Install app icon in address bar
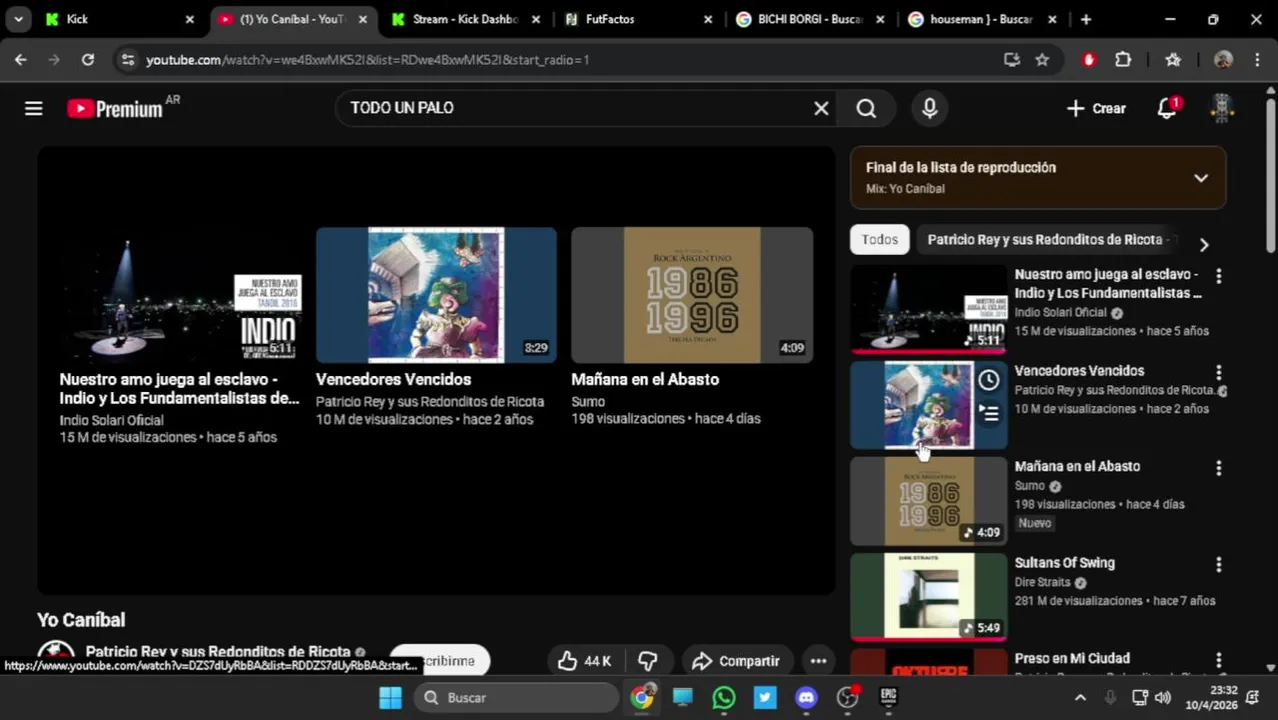The width and height of the screenshot is (1278, 720). pos(1012,60)
